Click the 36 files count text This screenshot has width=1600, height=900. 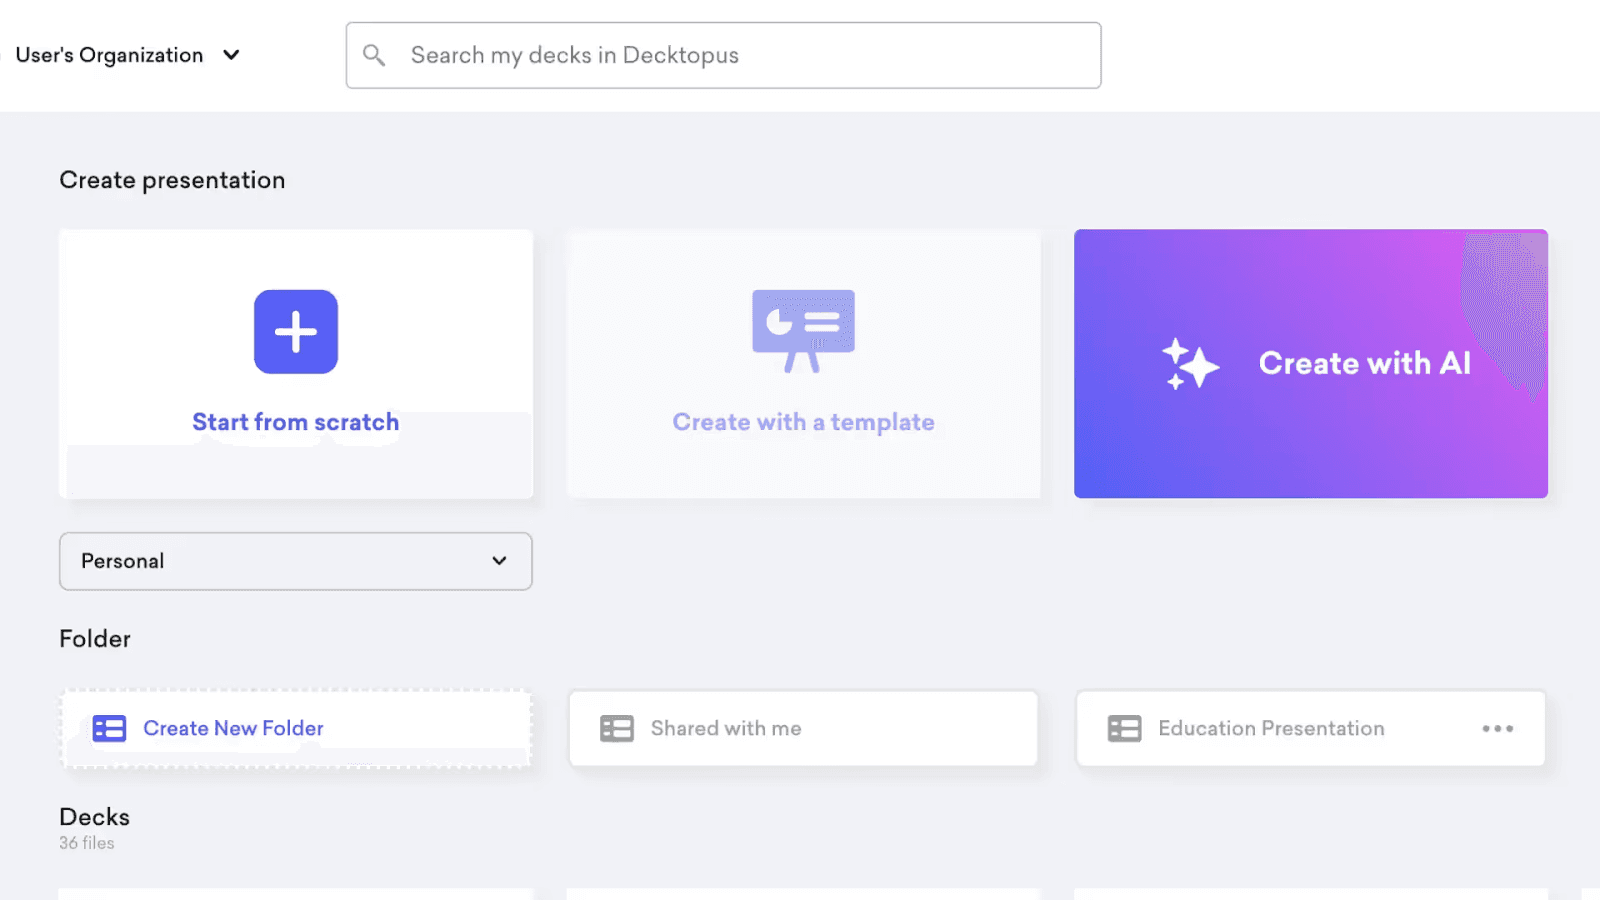click(x=87, y=843)
